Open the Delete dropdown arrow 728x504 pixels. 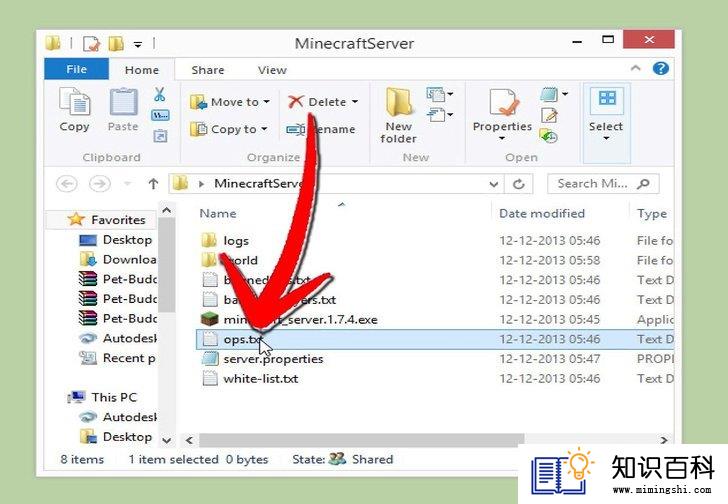pyautogui.click(x=355, y=102)
